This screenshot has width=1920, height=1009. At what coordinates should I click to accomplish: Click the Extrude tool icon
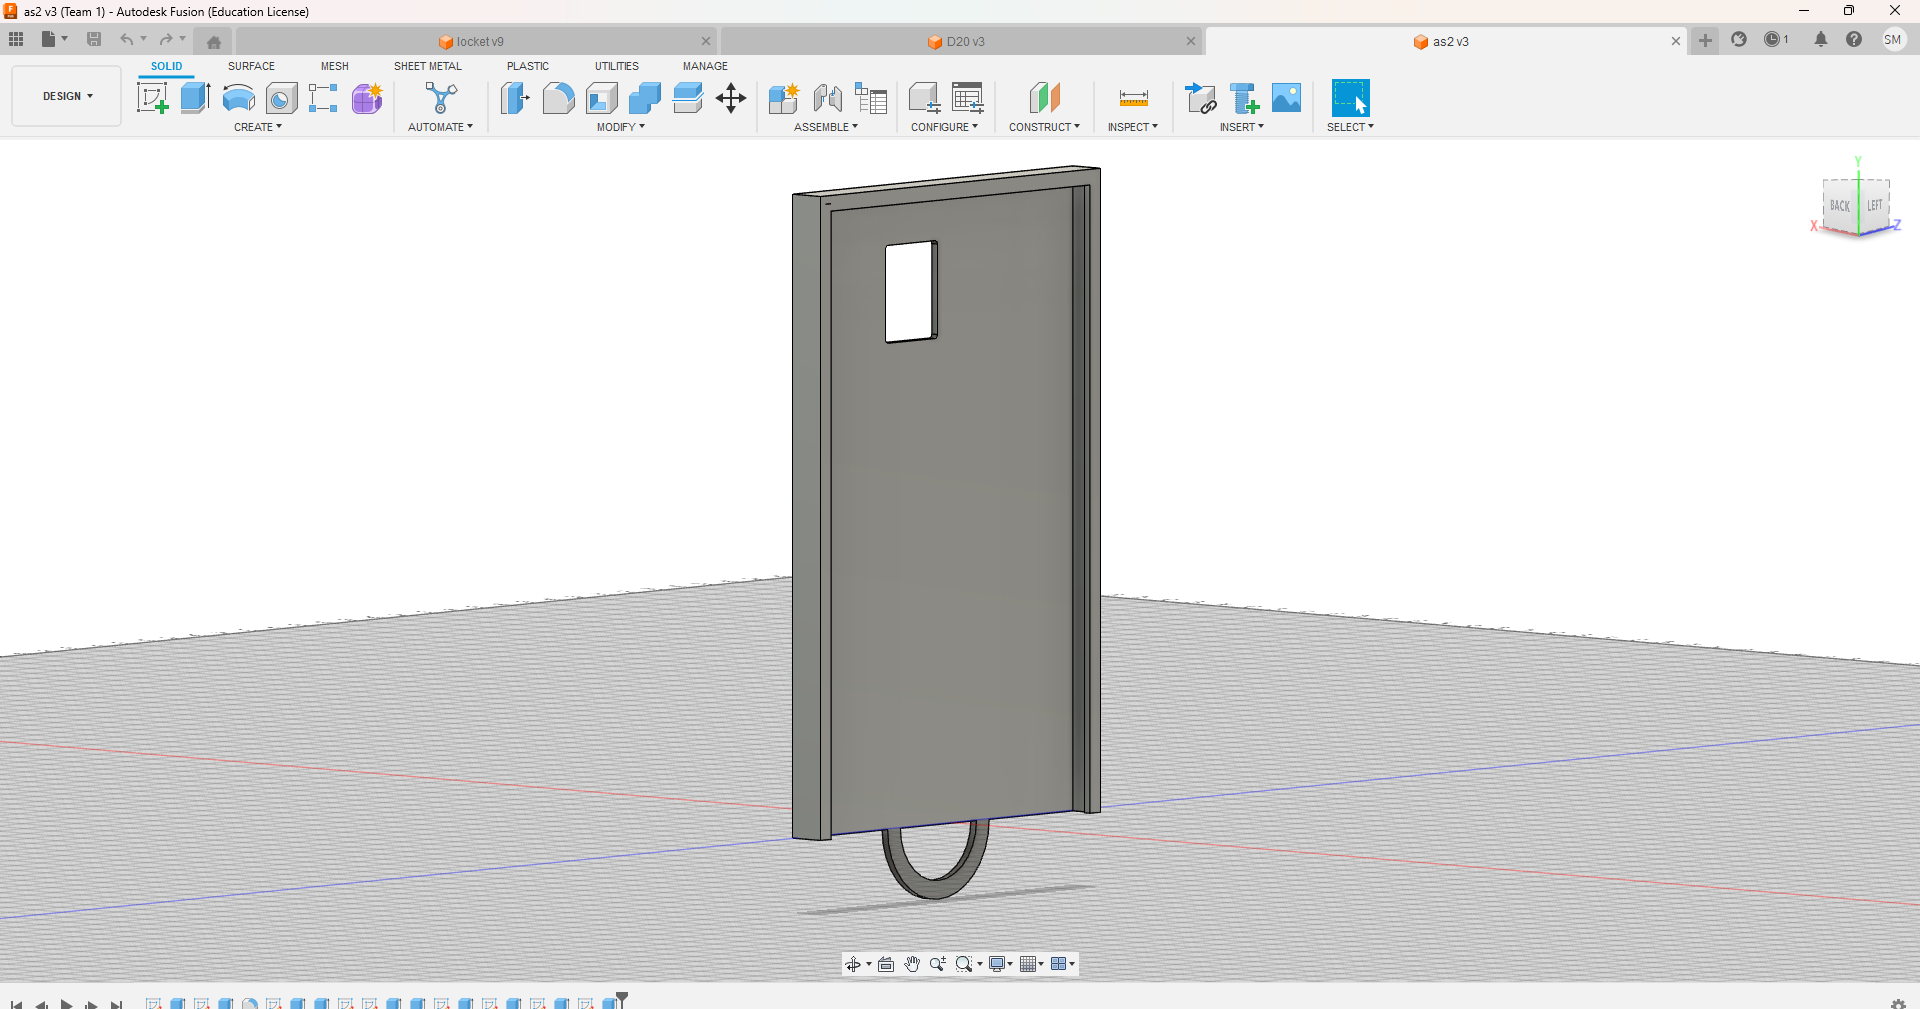[195, 98]
